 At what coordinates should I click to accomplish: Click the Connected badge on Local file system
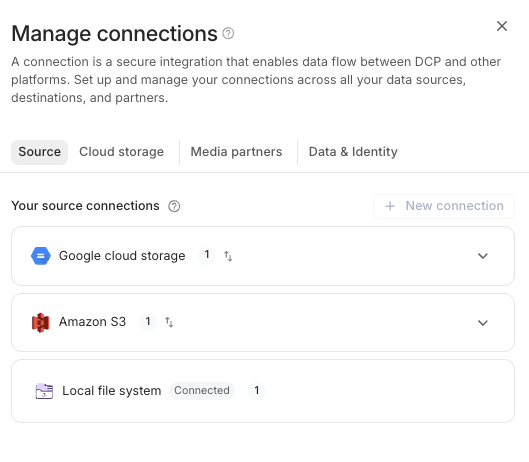click(202, 391)
